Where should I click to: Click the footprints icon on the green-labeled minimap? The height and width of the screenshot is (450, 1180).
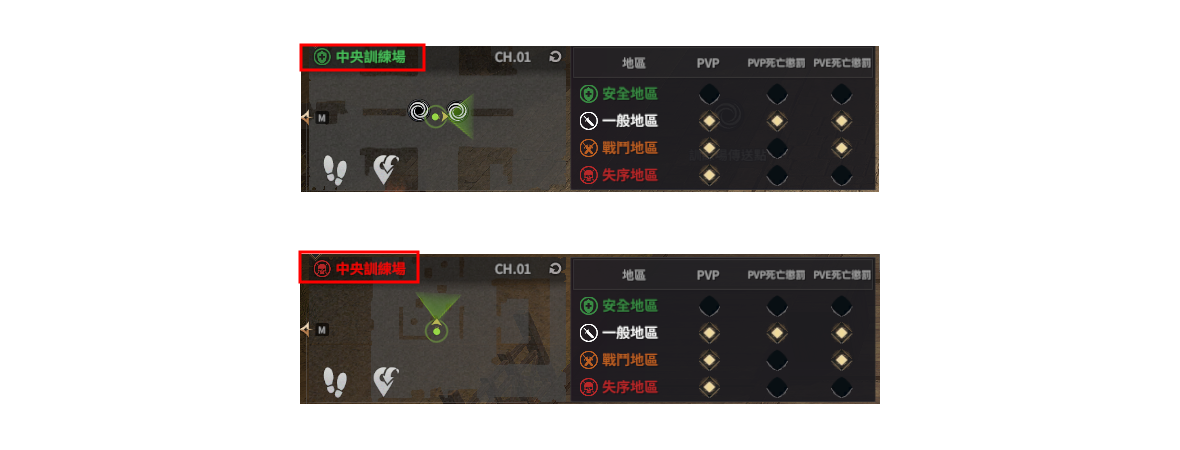pos(335,171)
